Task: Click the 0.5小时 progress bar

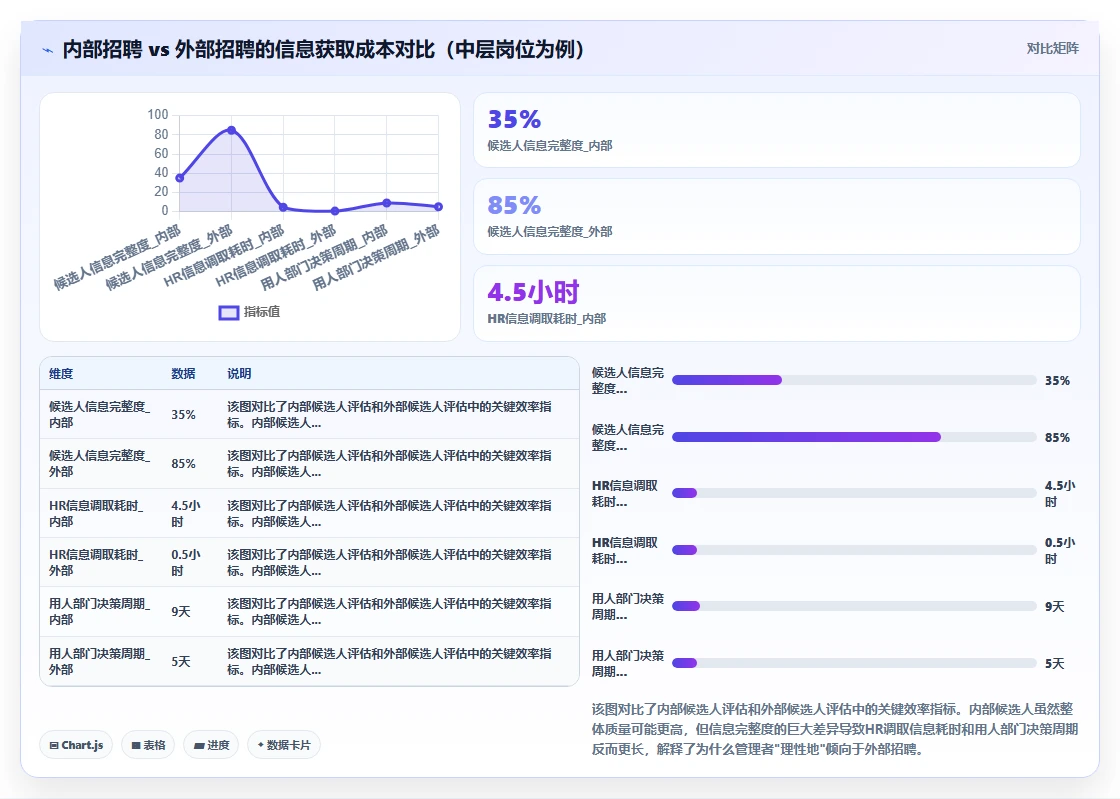Action: [x=854, y=550]
